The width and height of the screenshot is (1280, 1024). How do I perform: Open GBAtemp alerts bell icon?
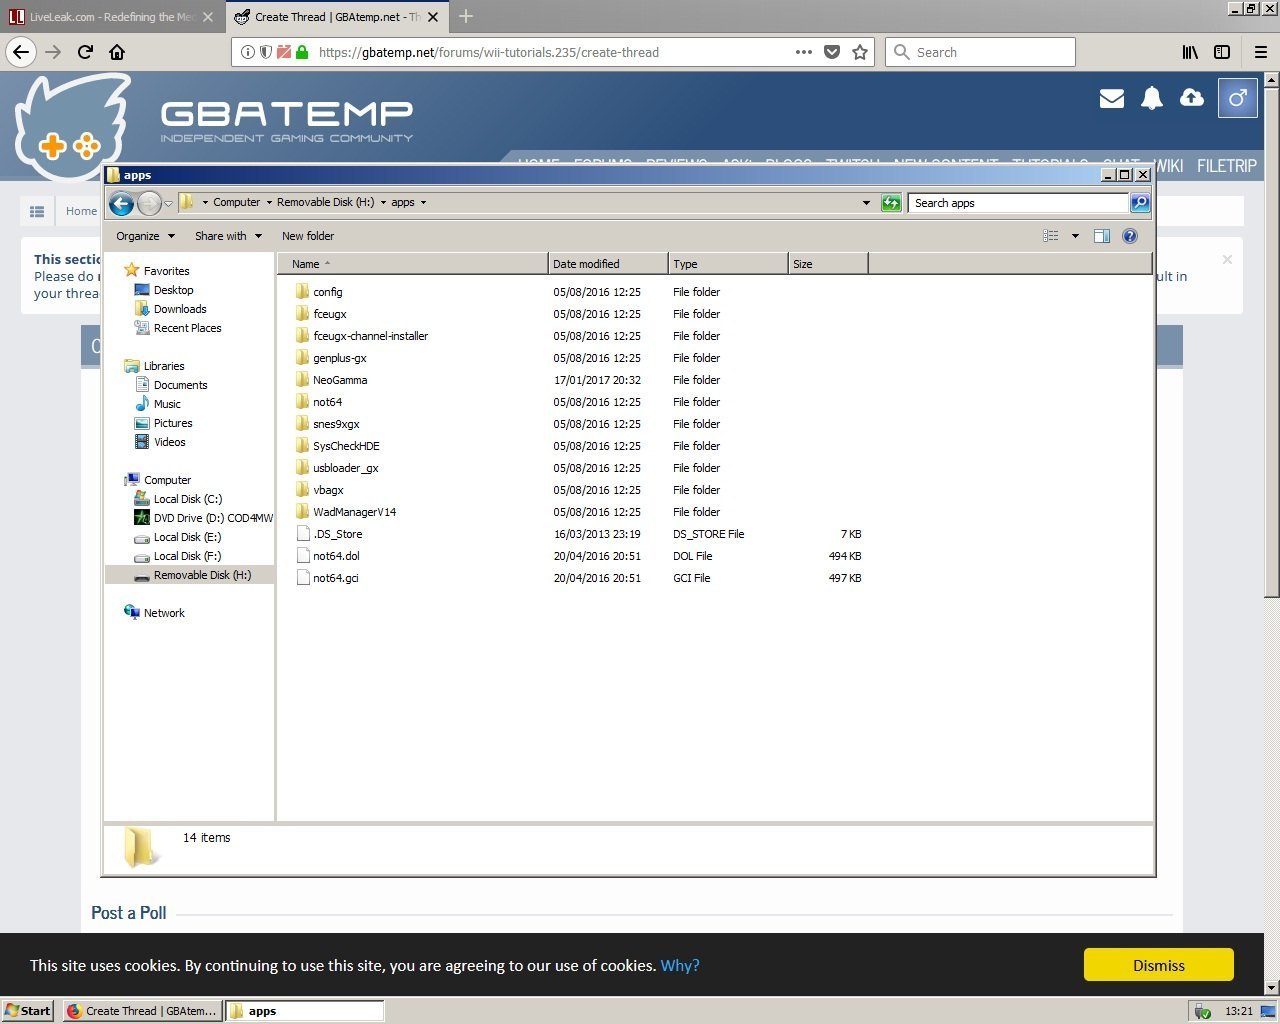pyautogui.click(x=1152, y=98)
